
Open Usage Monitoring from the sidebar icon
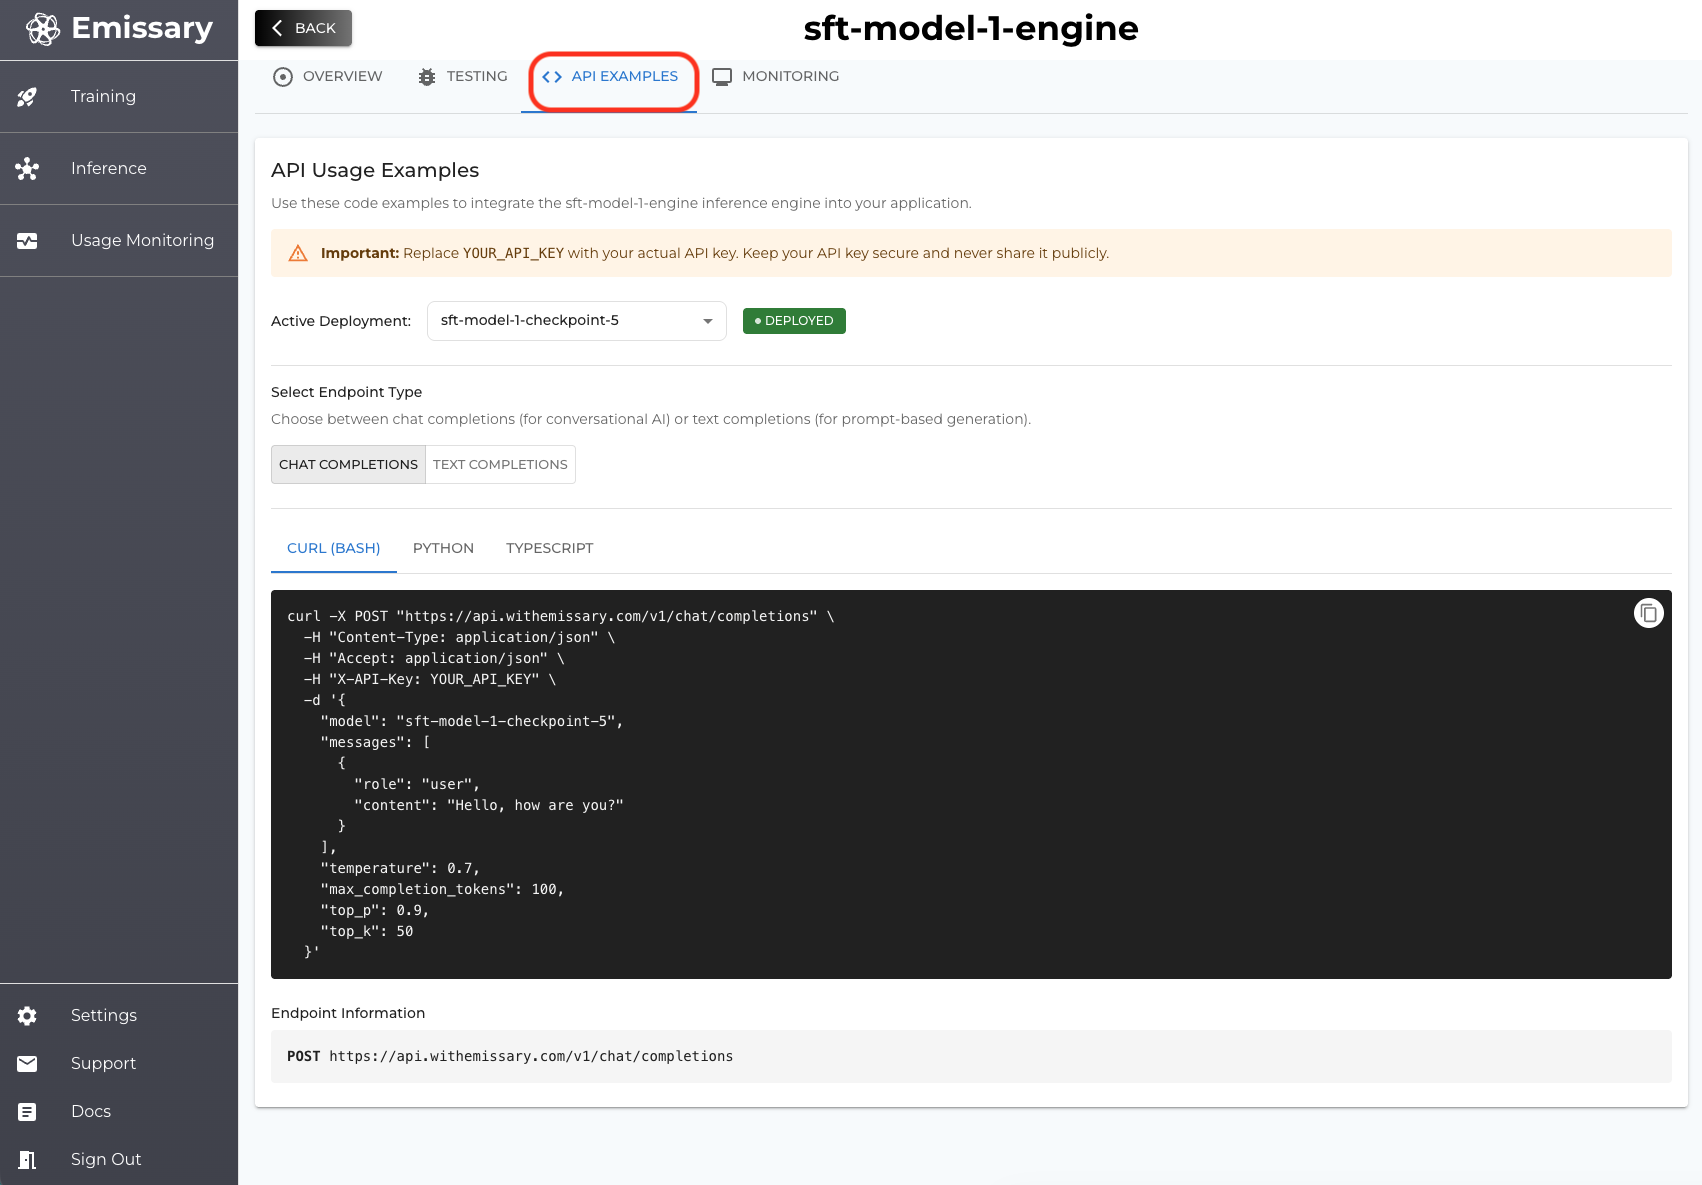coord(27,240)
